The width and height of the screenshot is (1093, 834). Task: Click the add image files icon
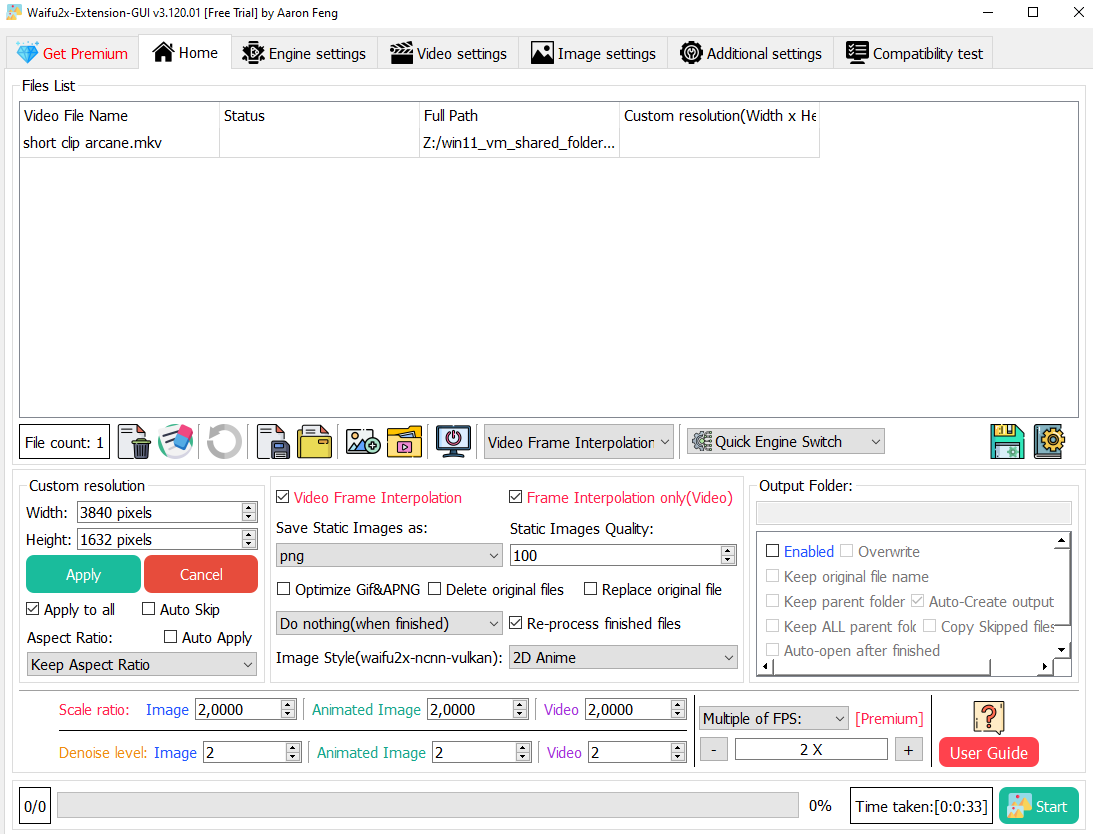(362, 441)
